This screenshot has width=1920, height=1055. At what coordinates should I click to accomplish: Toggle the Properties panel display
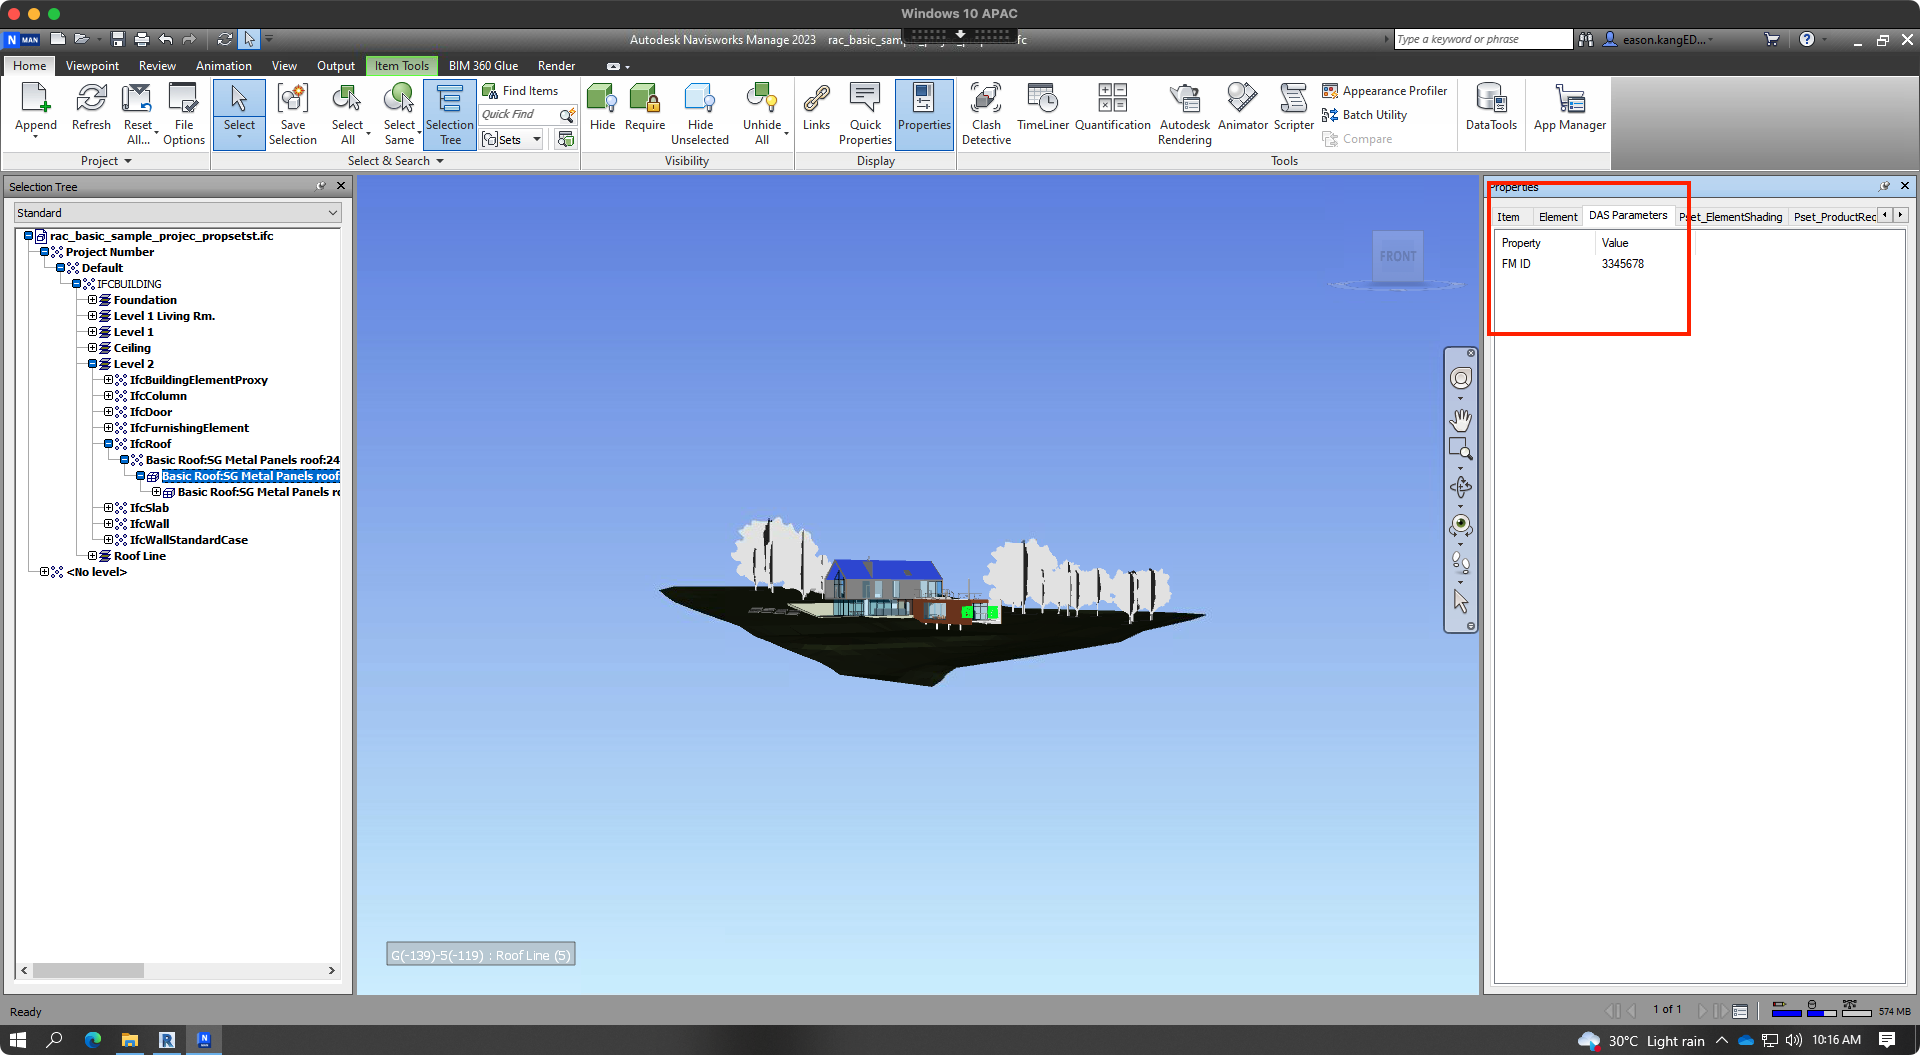point(923,112)
